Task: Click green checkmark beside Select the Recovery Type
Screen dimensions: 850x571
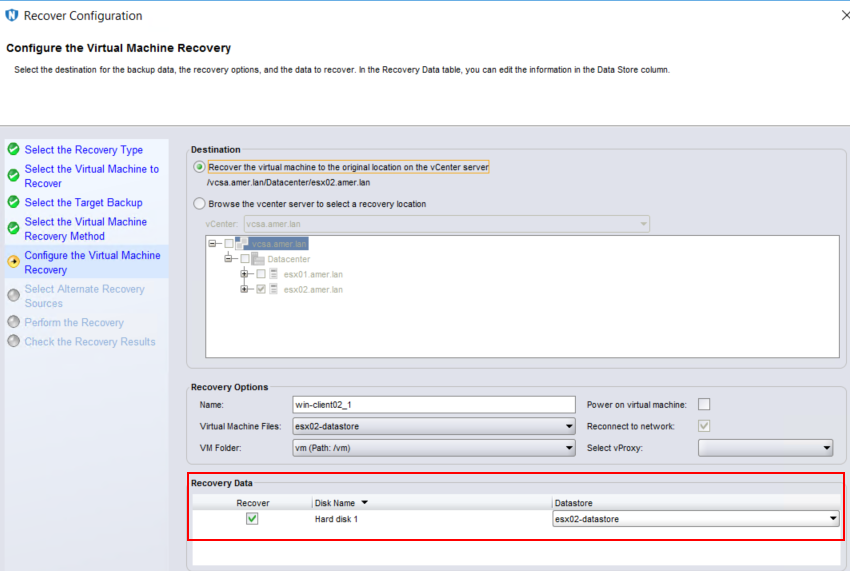Action: tap(13, 150)
